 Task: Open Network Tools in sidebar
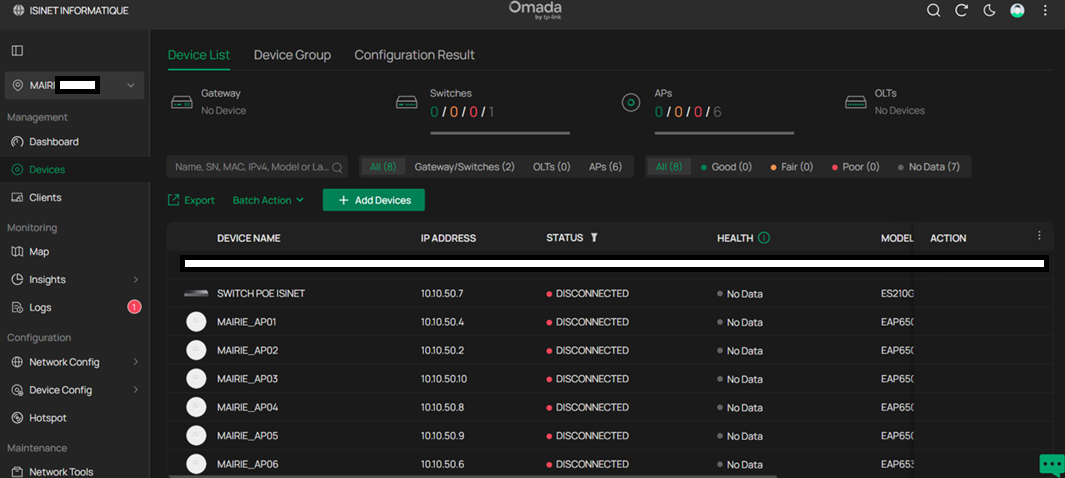[61, 472]
